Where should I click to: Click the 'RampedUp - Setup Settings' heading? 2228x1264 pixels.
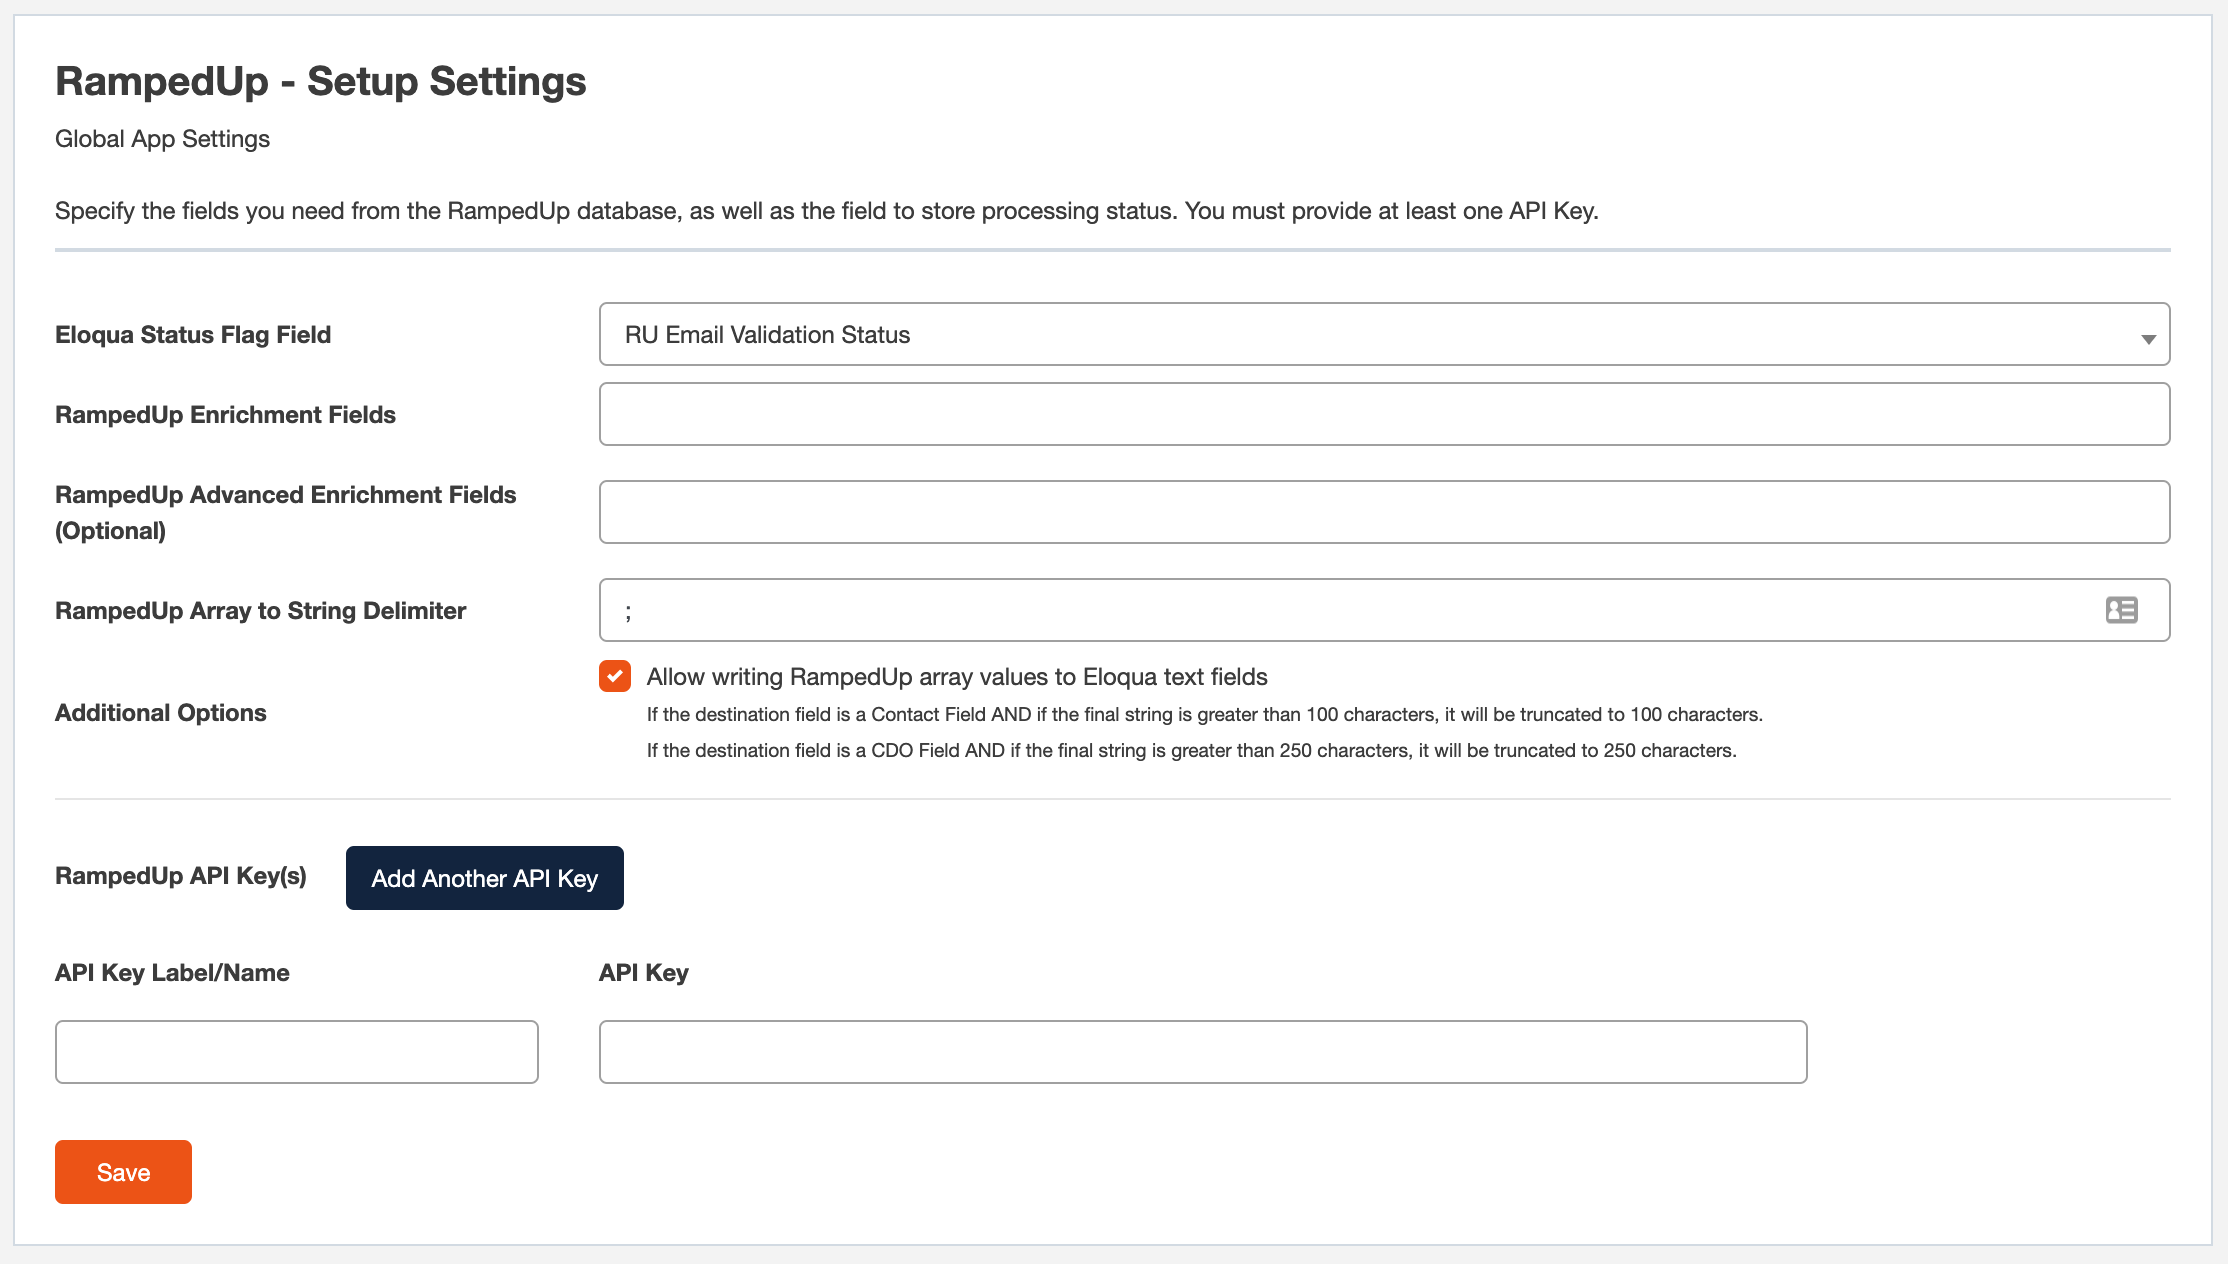pyautogui.click(x=321, y=81)
